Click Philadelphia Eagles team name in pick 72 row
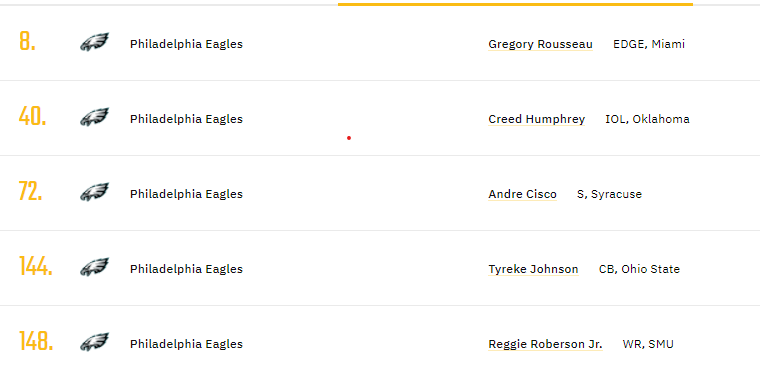The image size is (760, 379). click(x=186, y=194)
